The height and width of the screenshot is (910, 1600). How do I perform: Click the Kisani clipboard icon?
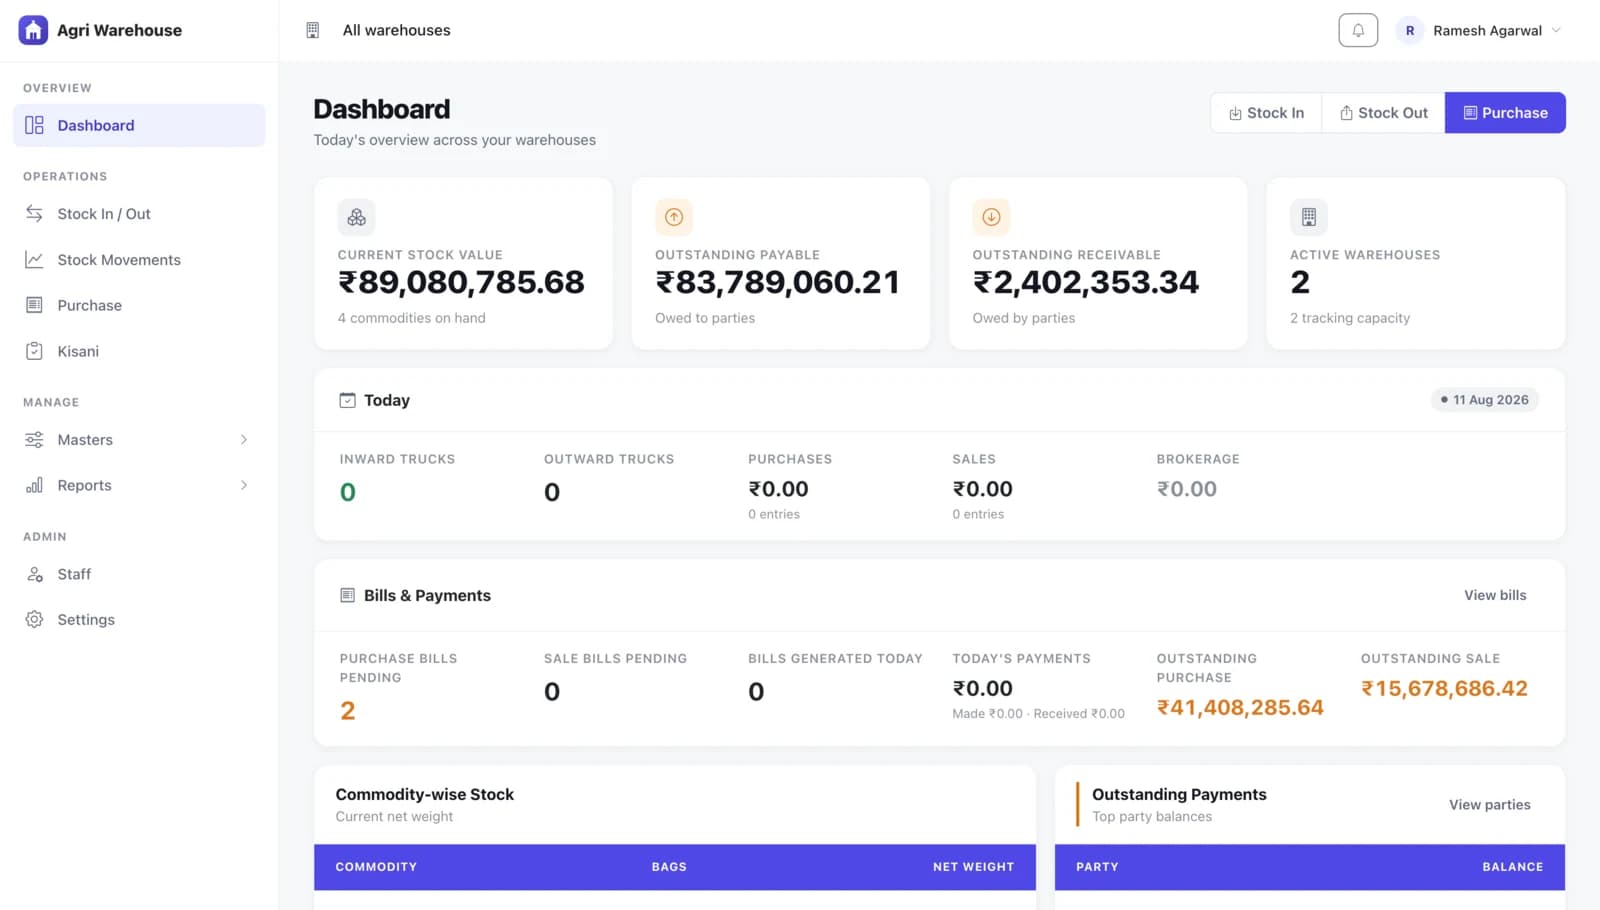click(x=34, y=351)
